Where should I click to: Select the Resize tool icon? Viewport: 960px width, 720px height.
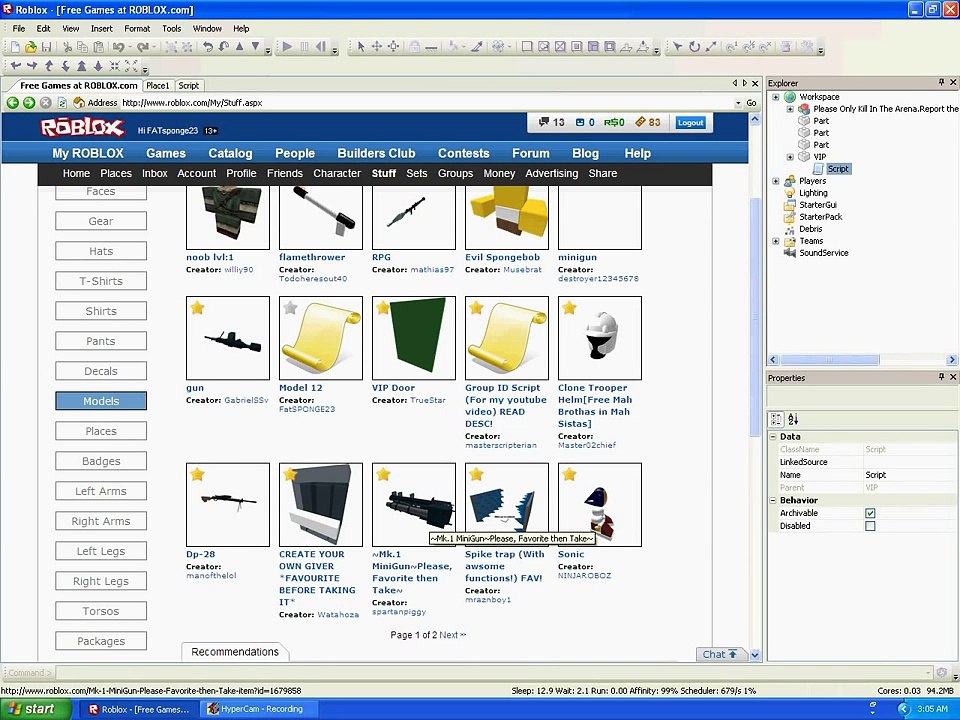tap(393, 47)
